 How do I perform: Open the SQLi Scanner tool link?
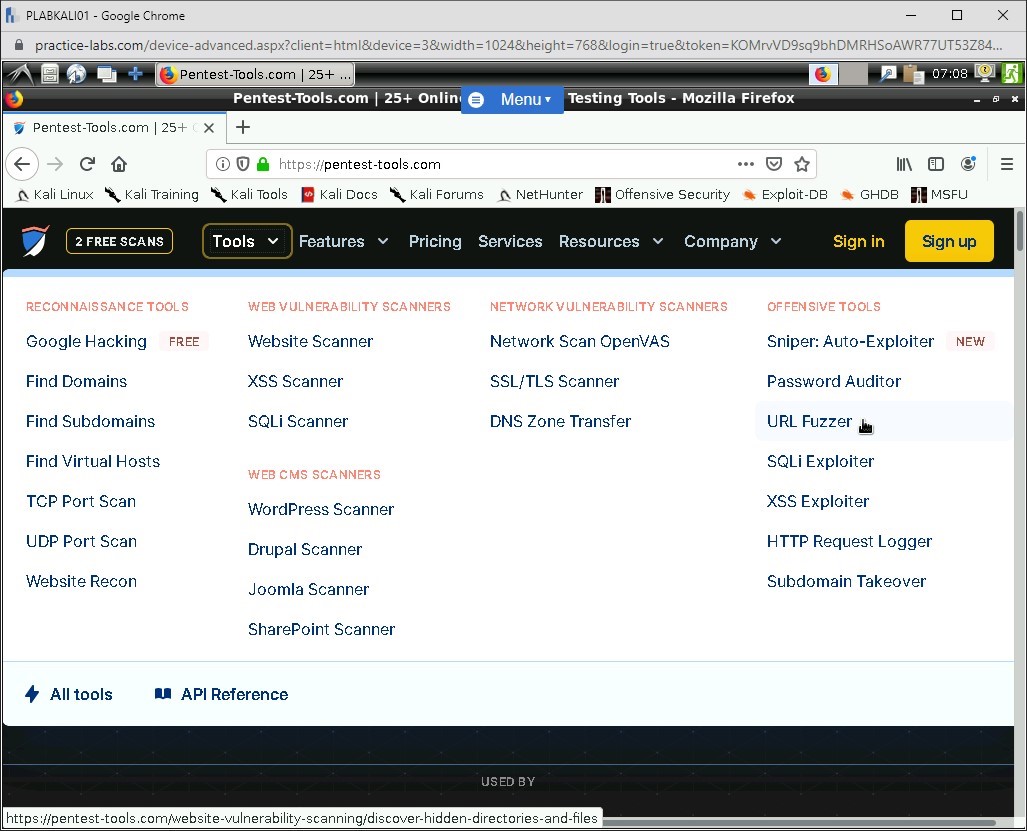click(298, 421)
